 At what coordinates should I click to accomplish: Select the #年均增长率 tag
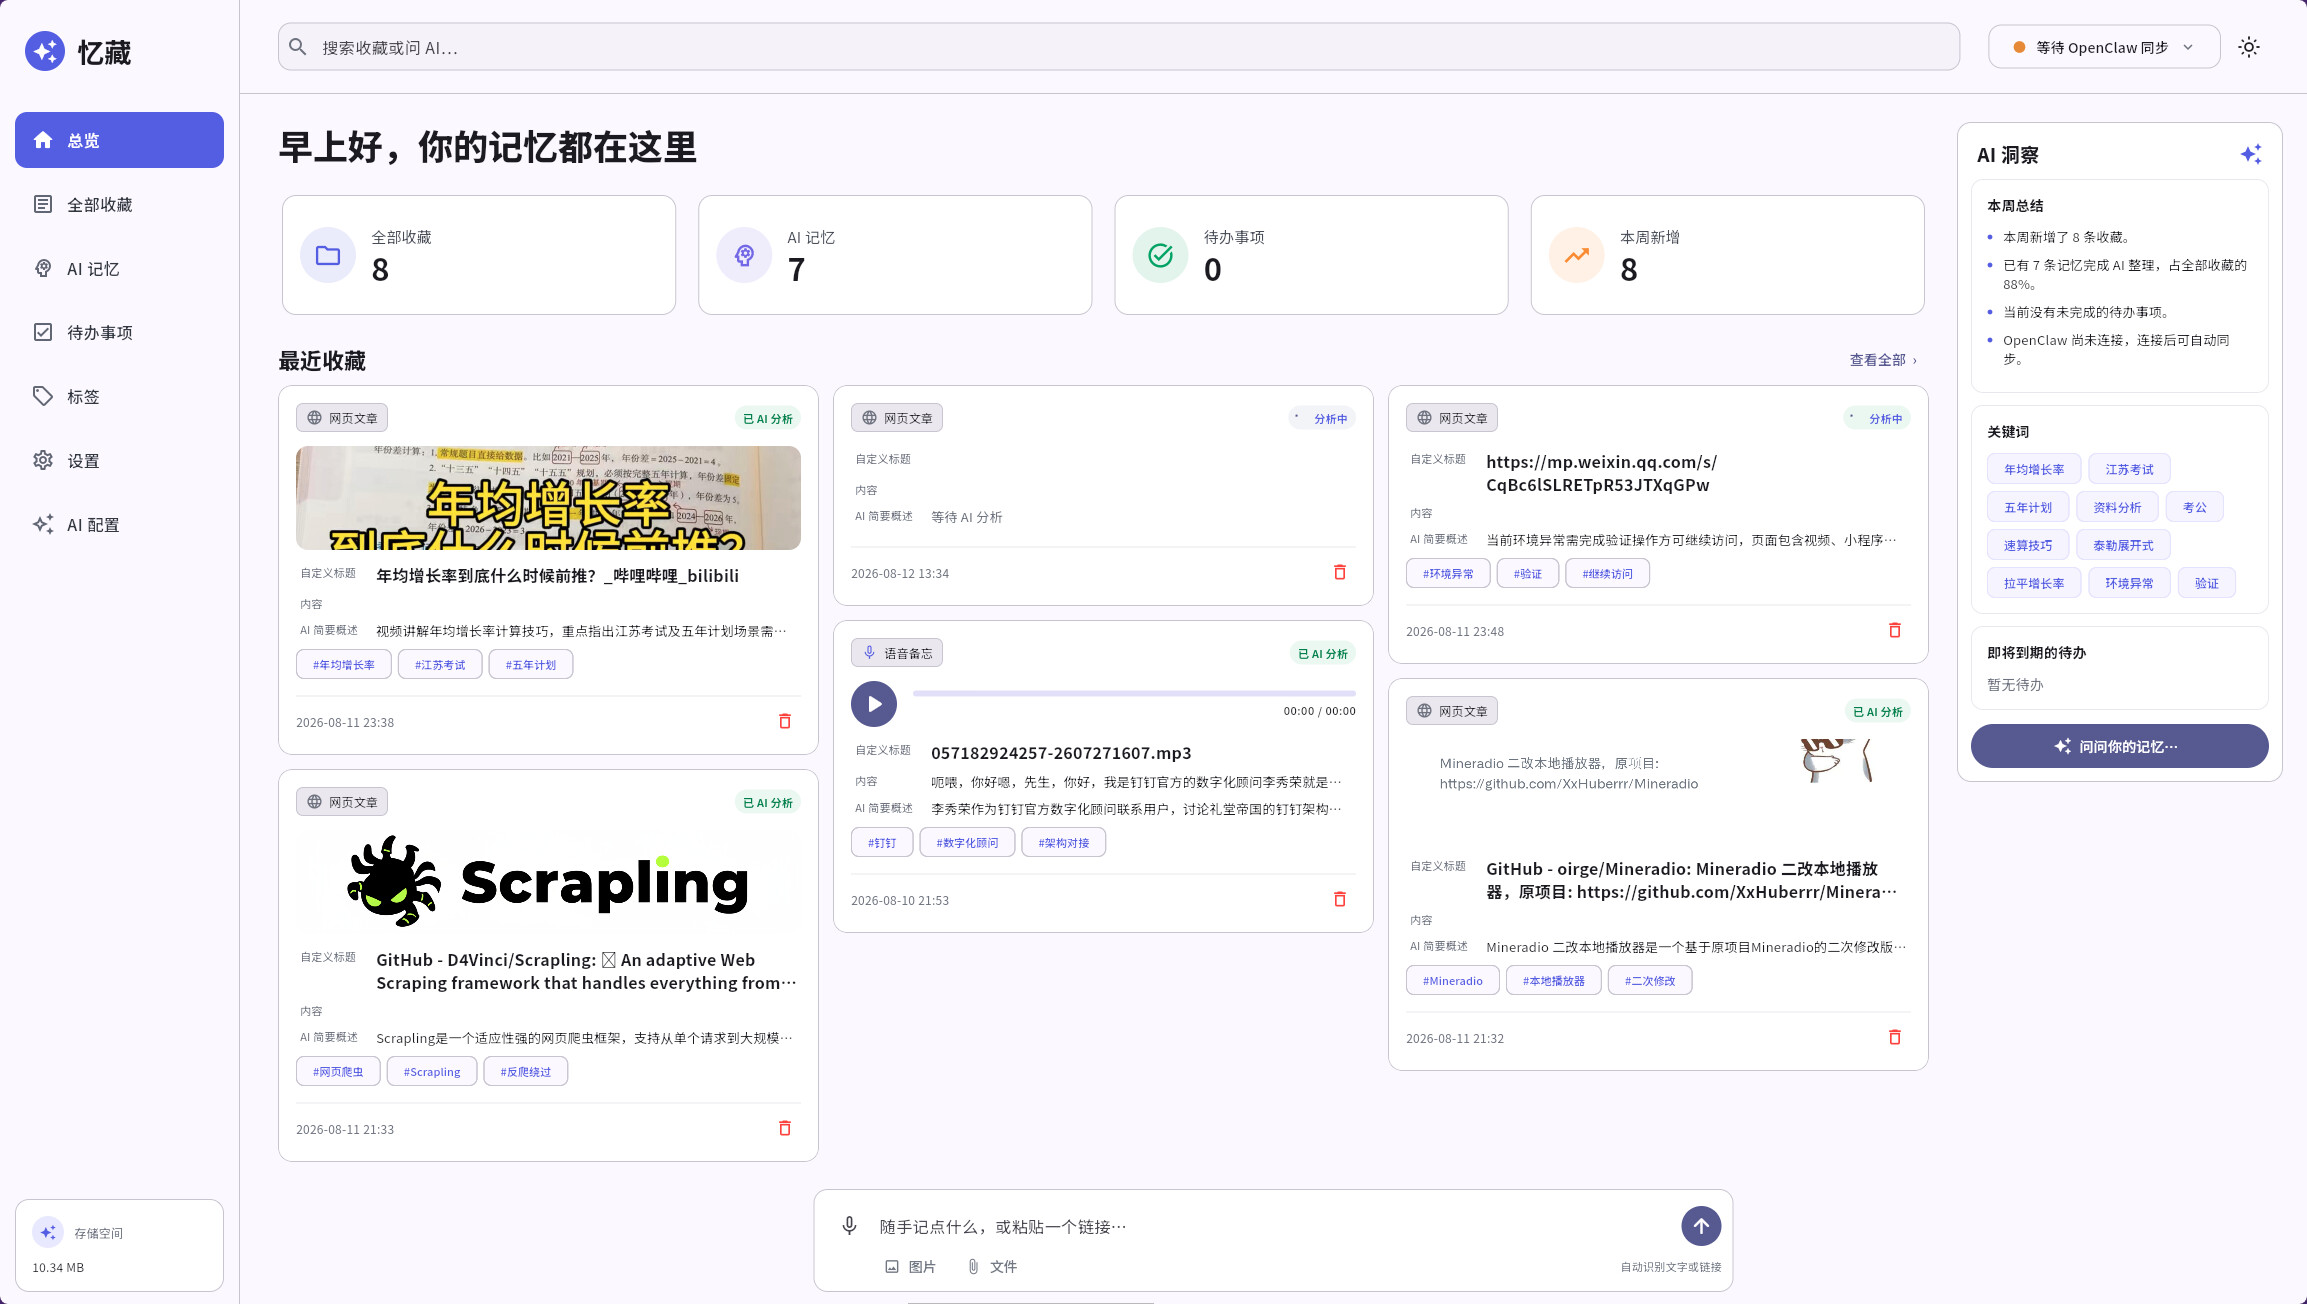[344, 665]
